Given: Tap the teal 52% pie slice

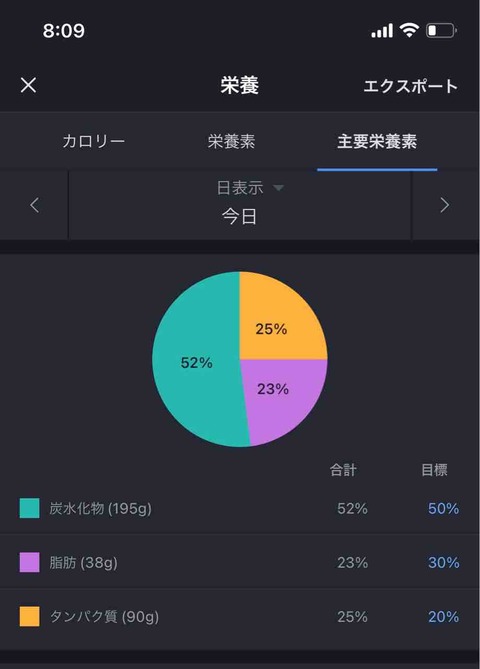Looking at the screenshot, I should pos(196,363).
